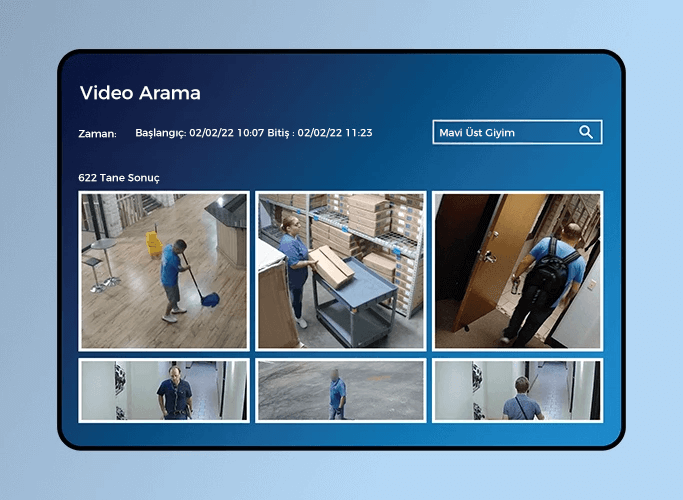Select the end date before 11:23
683x500 pixels.
(x=319, y=132)
